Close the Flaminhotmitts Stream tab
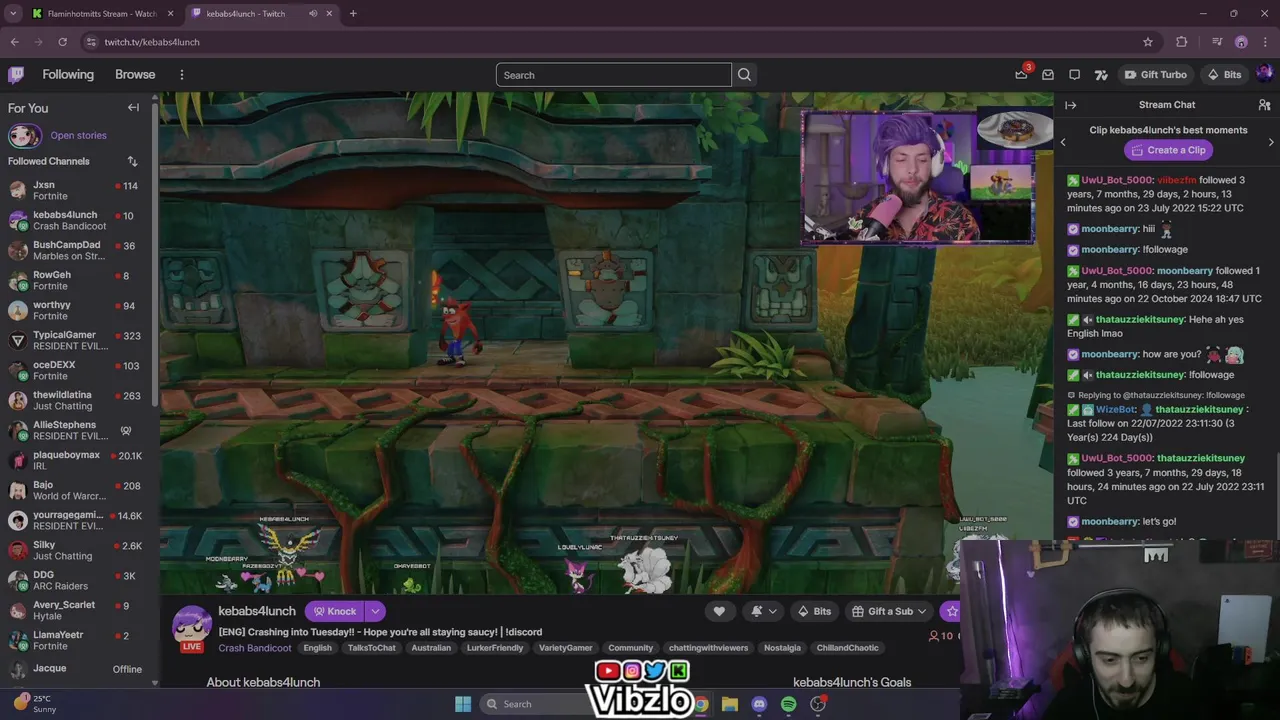The width and height of the screenshot is (1280, 720). (x=170, y=14)
